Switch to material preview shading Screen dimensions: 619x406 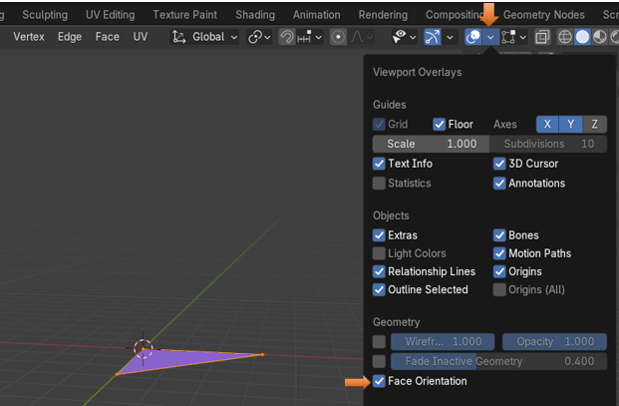[x=599, y=36]
